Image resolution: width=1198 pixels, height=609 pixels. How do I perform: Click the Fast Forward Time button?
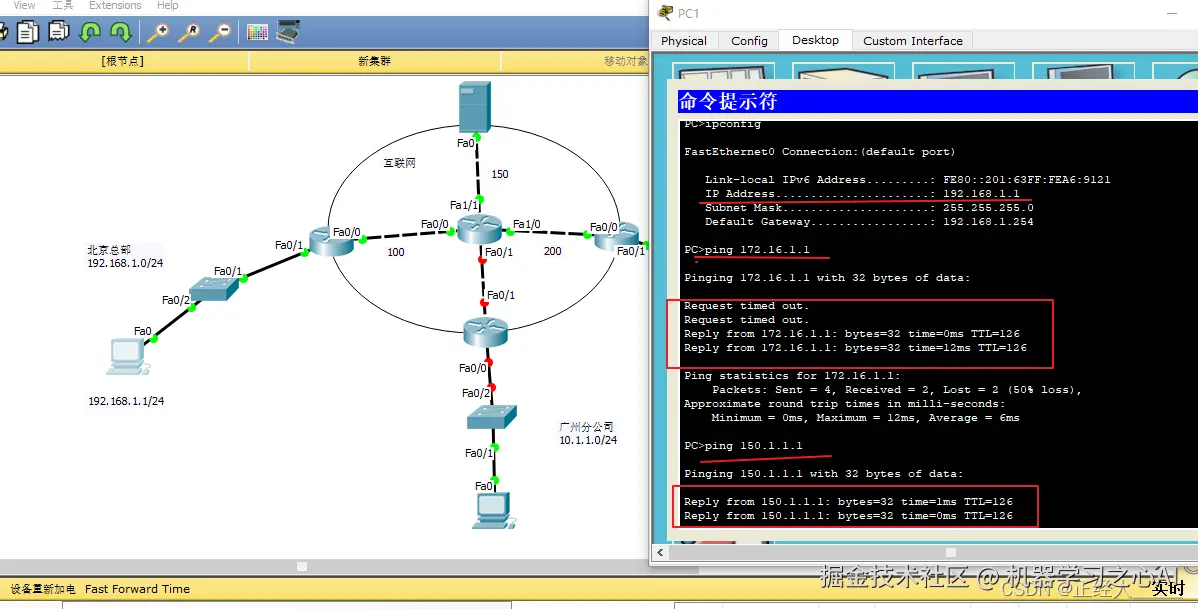138,589
